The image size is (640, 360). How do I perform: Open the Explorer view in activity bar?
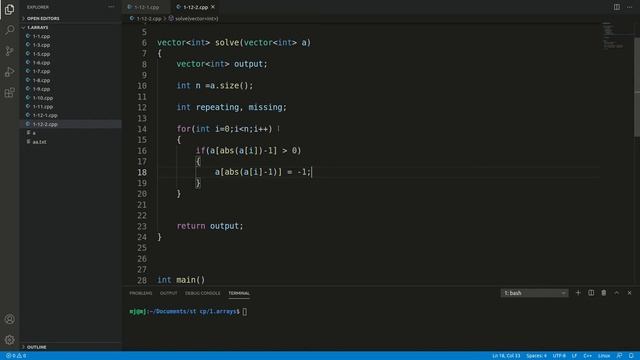tap(9, 9)
